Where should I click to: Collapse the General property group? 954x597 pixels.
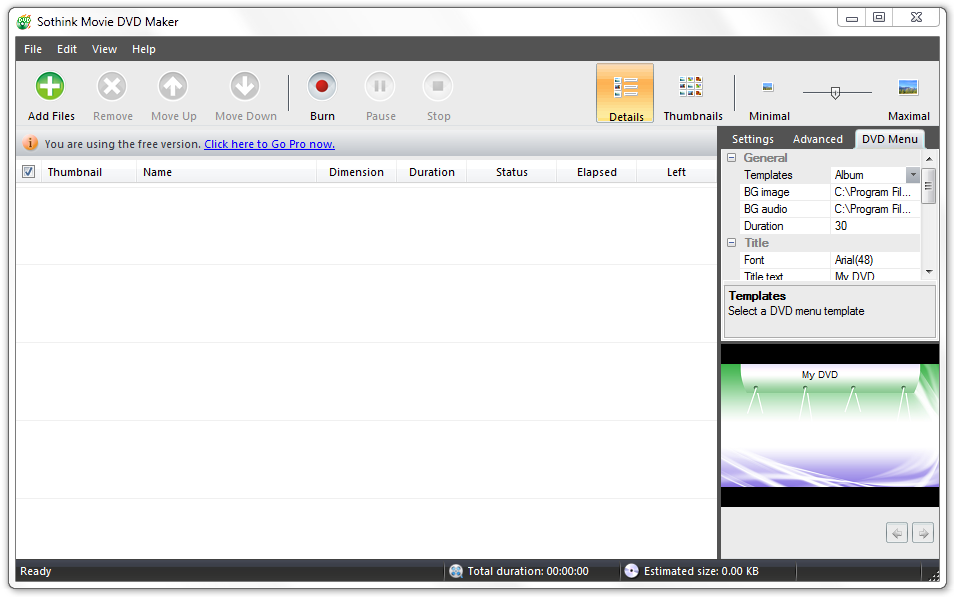731,158
